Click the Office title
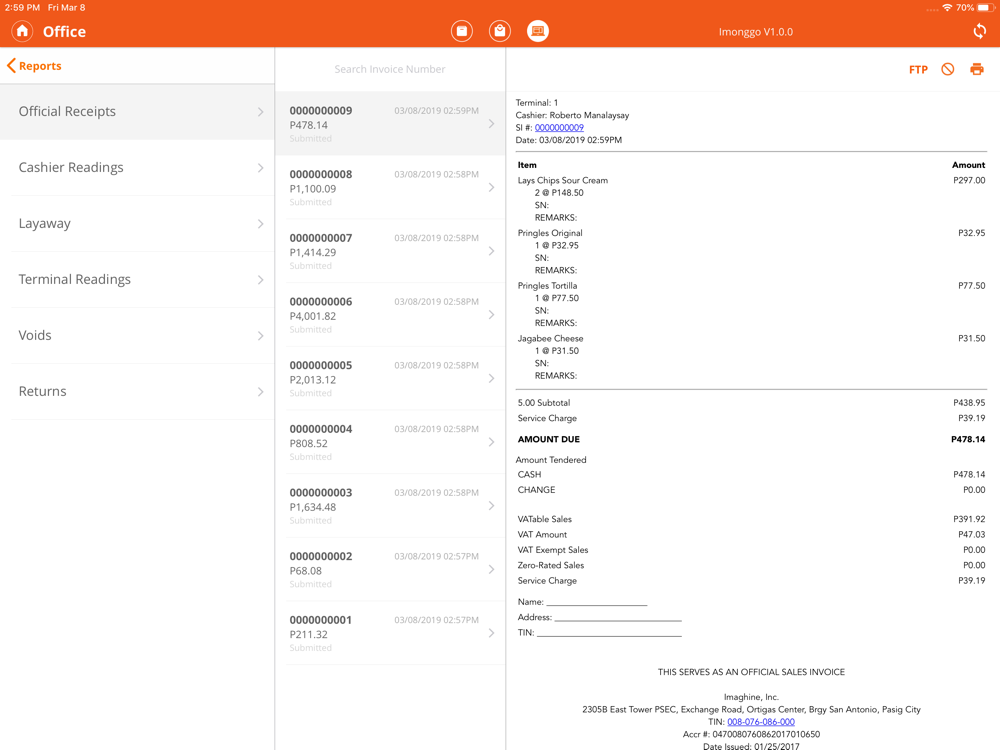 tap(64, 32)
